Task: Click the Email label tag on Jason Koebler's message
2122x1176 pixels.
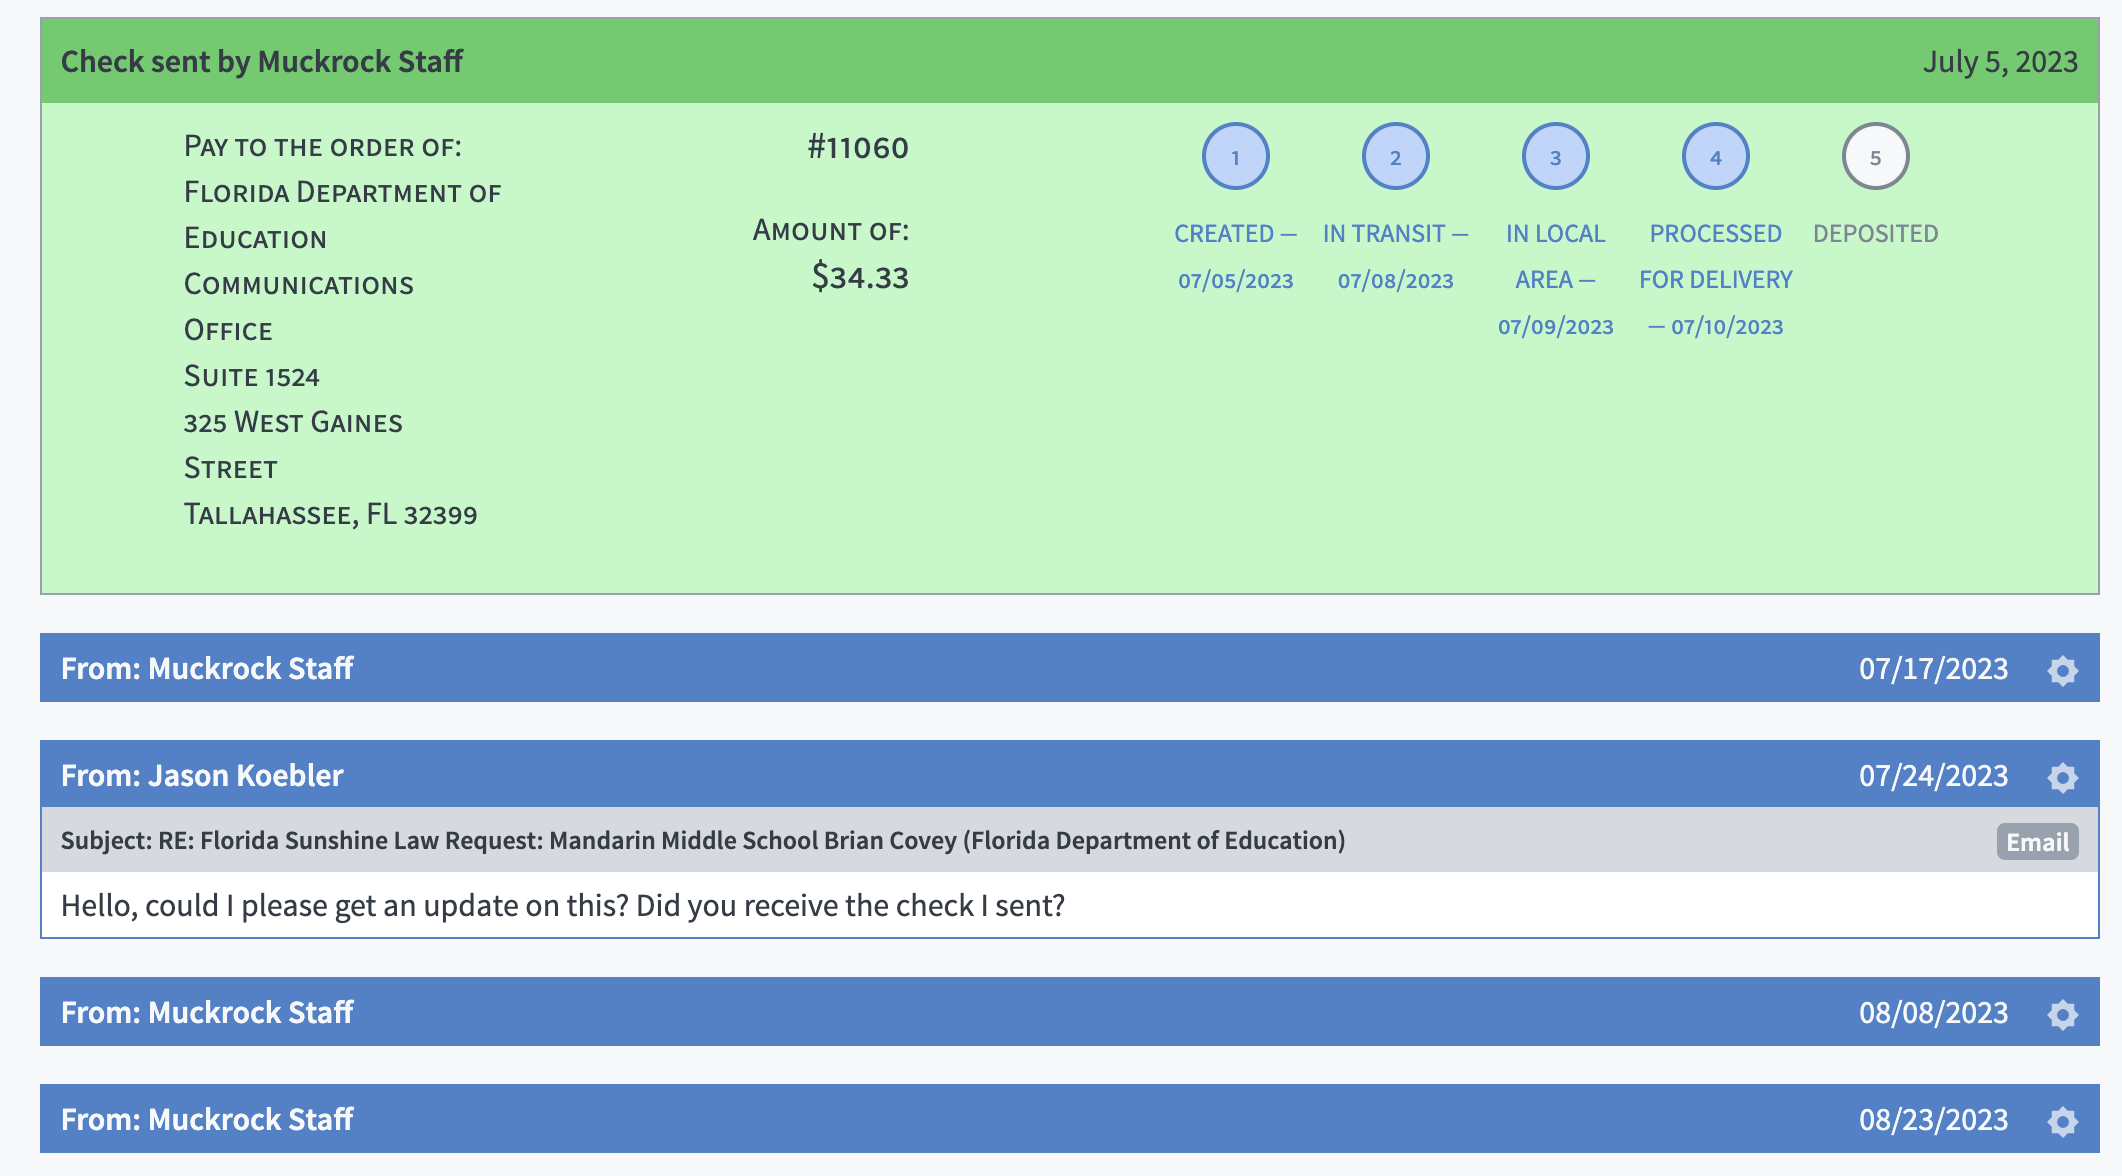Action: 2037,839
